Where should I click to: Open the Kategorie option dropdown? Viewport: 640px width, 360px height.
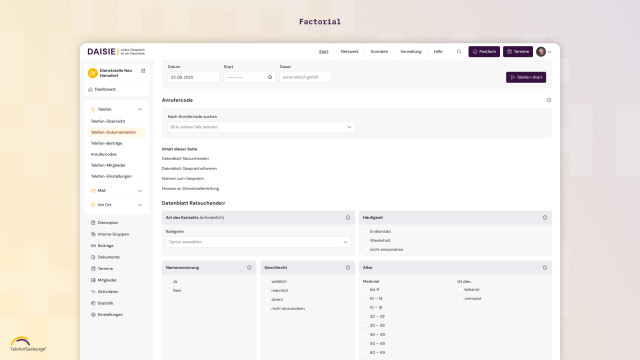click(258, 242)
